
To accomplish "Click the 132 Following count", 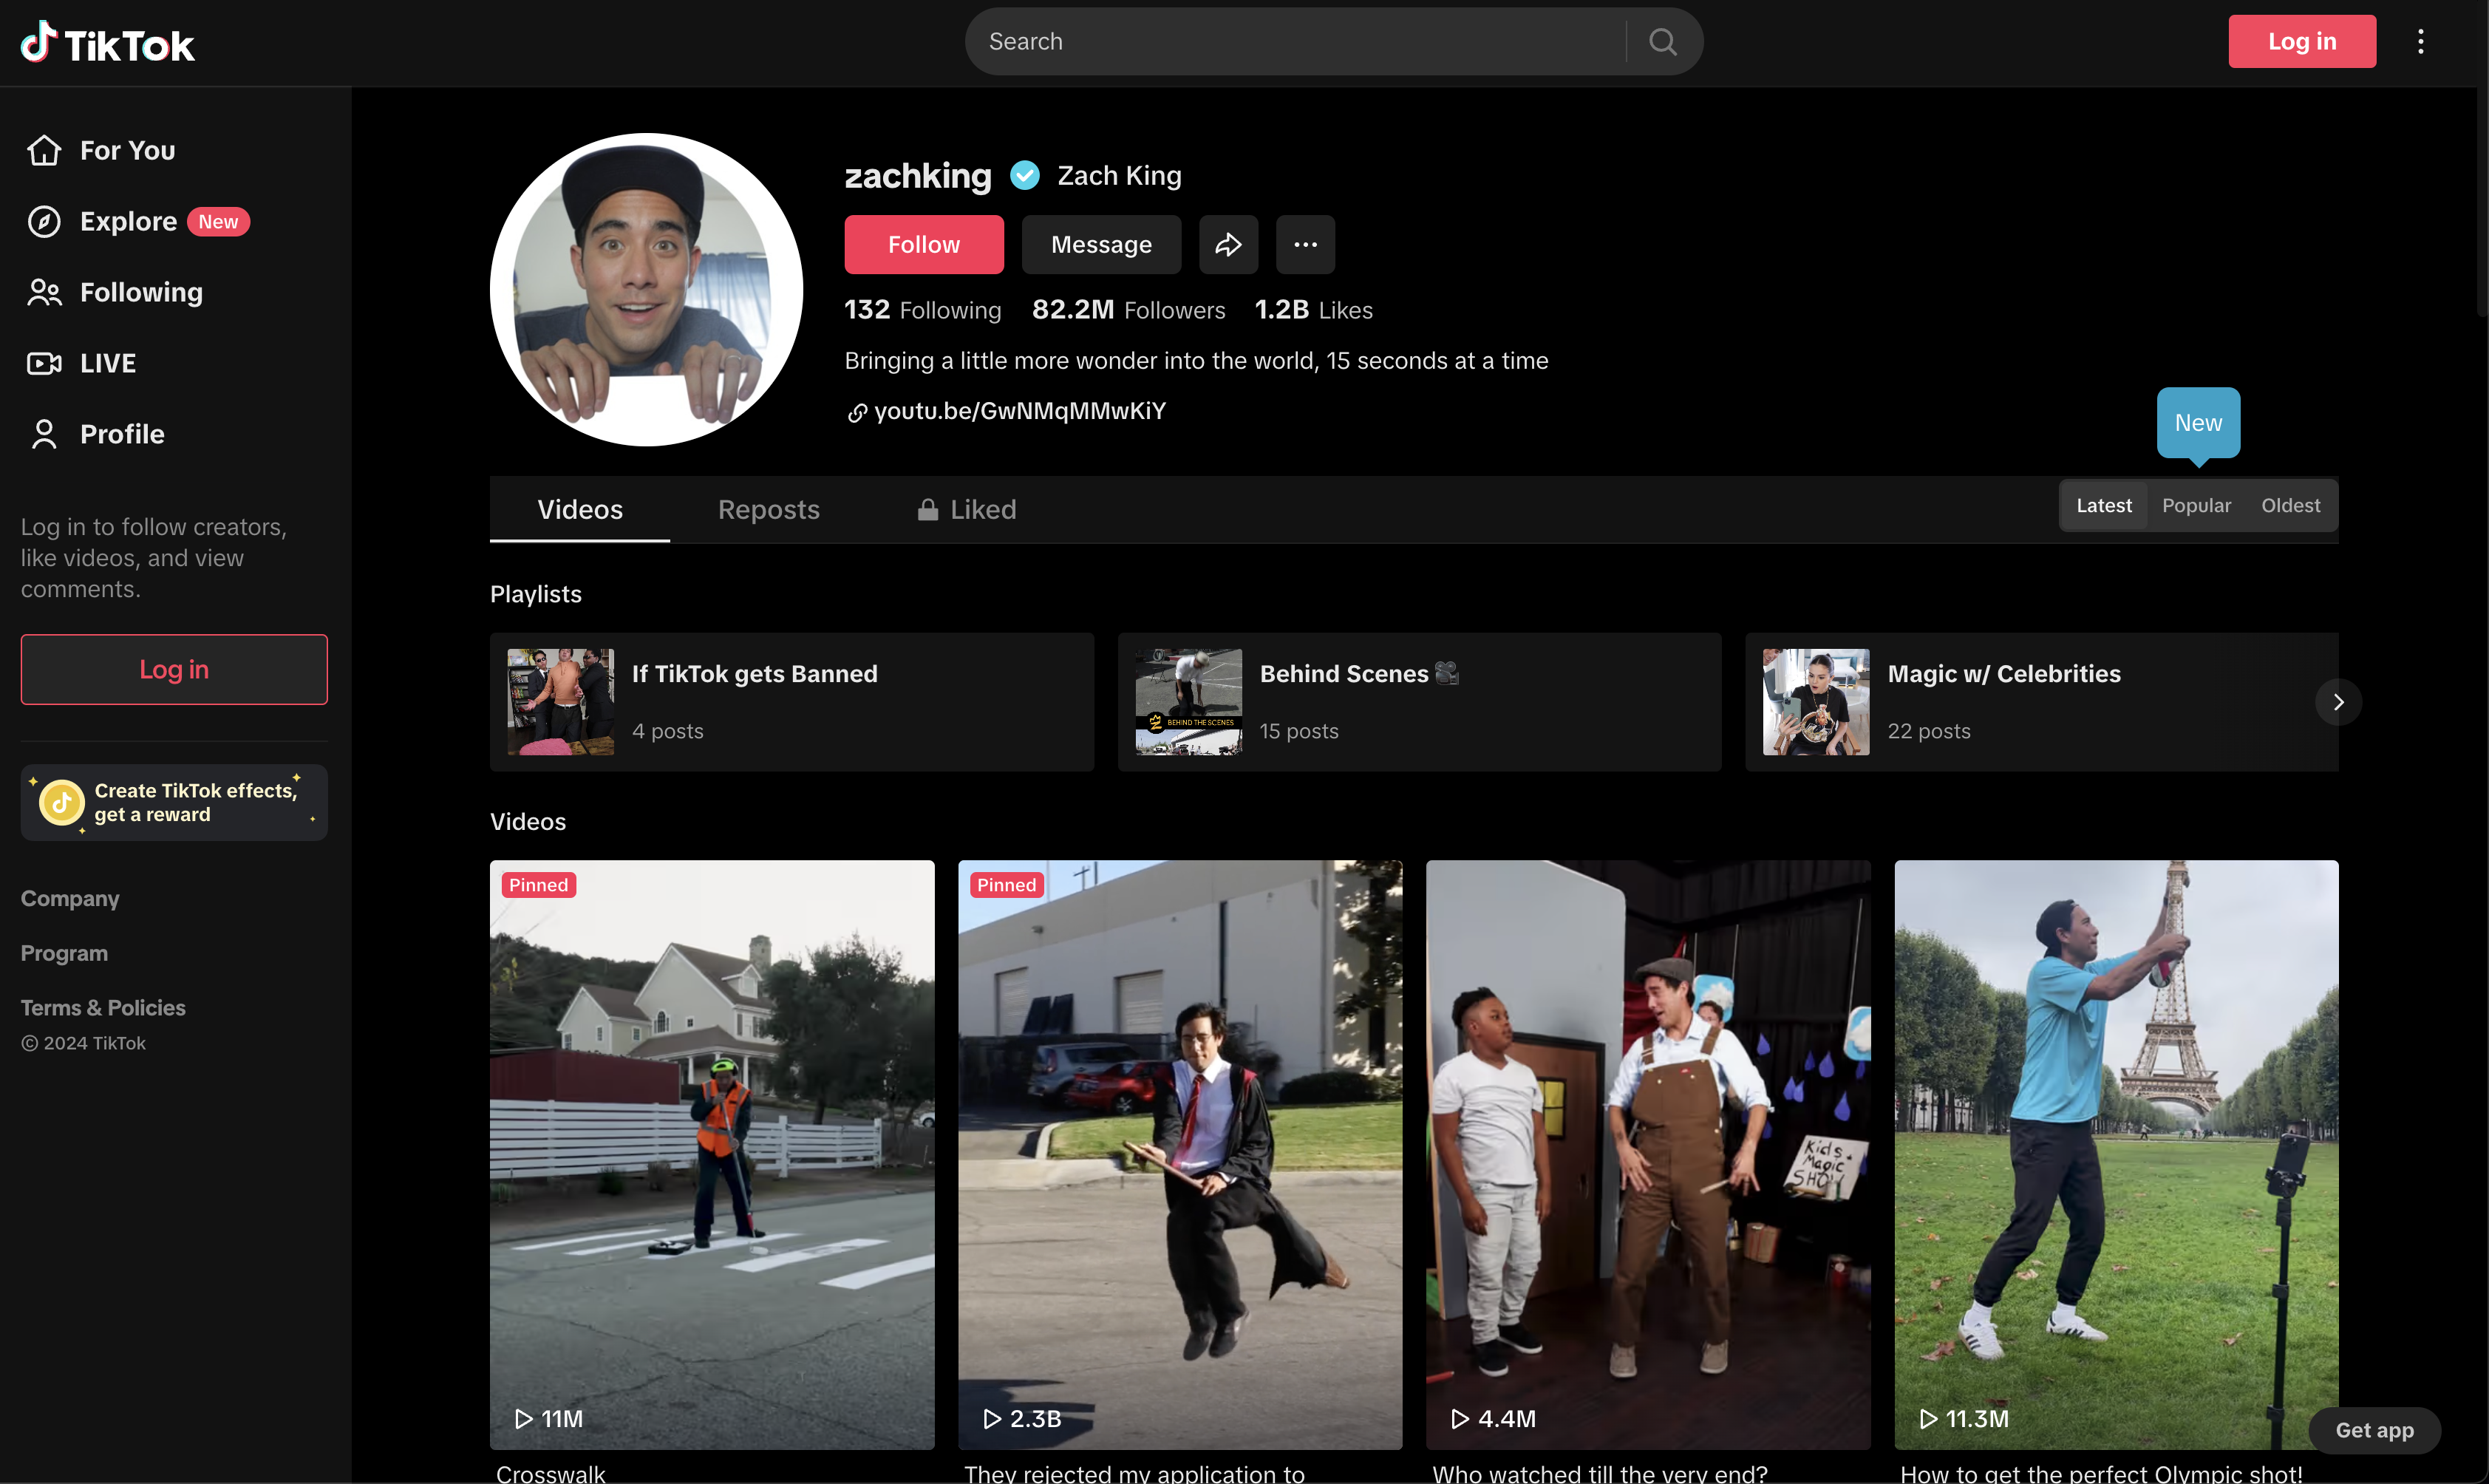I will coord(922,310).
